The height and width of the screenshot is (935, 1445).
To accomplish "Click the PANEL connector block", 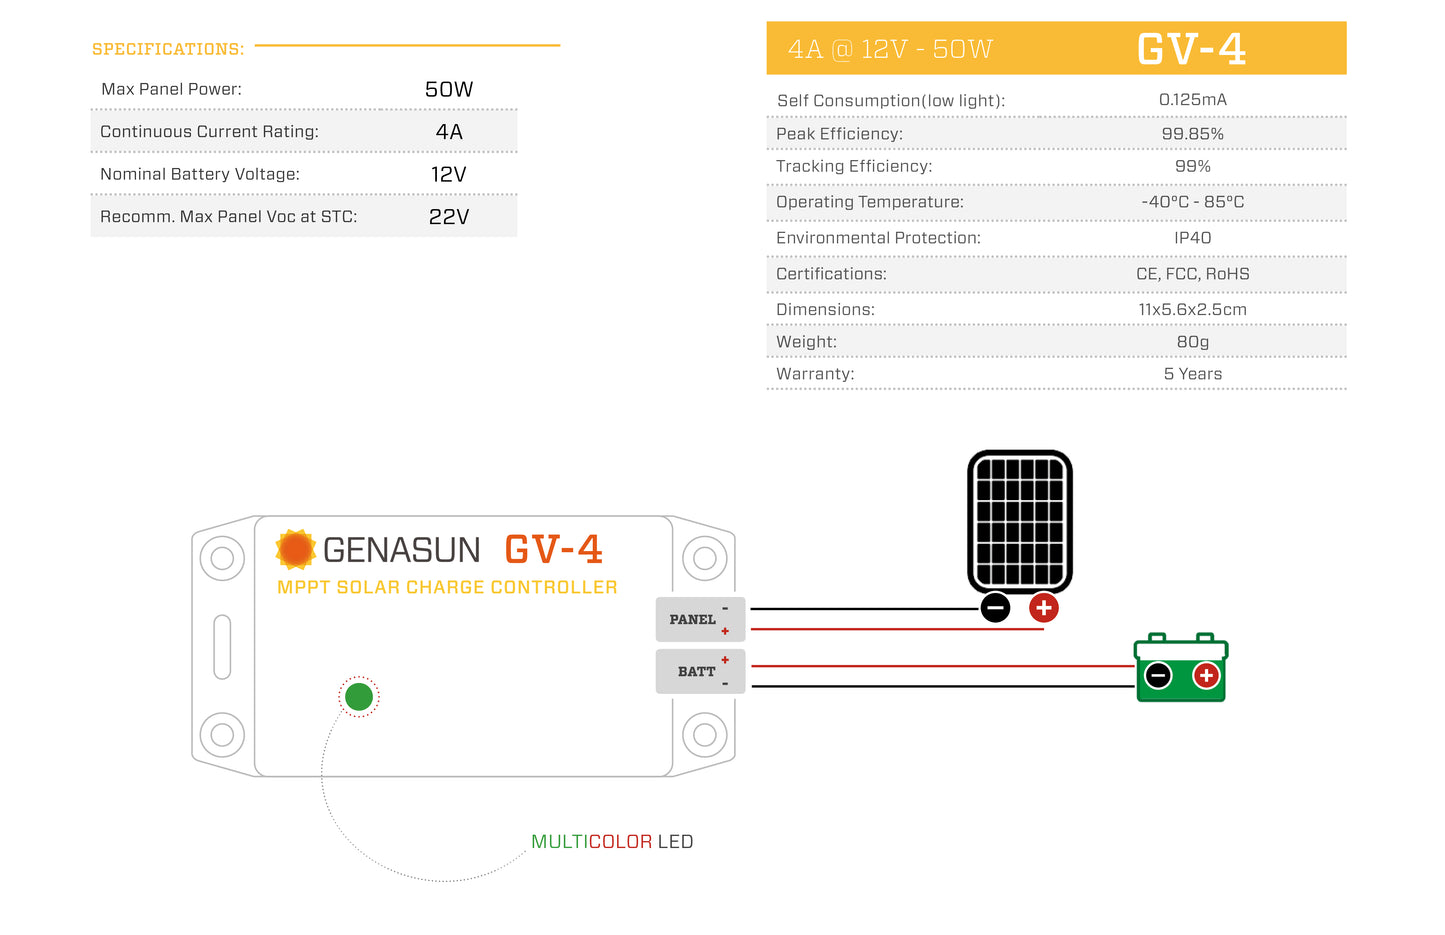I will coord(699,619).
